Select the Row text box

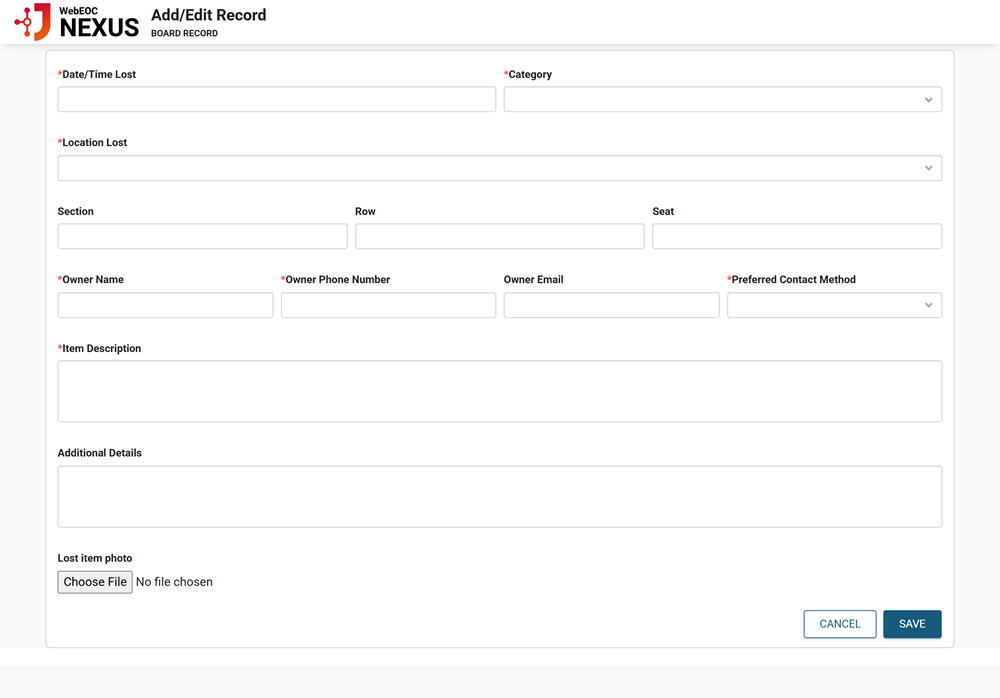(x=499, y=236)
